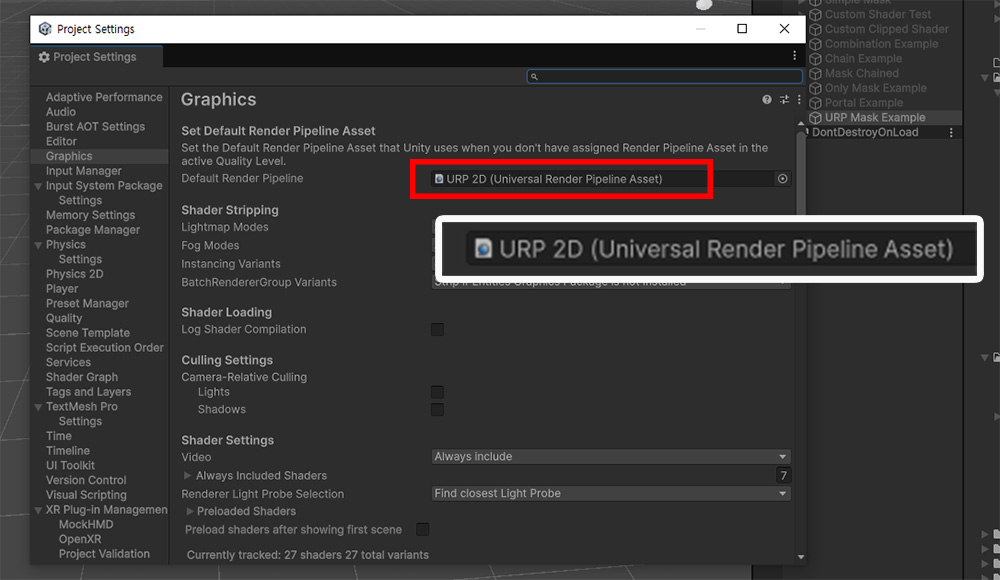This screenshot has height=580, width=1000.
Task: Open Version Control settings
Action: coord(86,480)
